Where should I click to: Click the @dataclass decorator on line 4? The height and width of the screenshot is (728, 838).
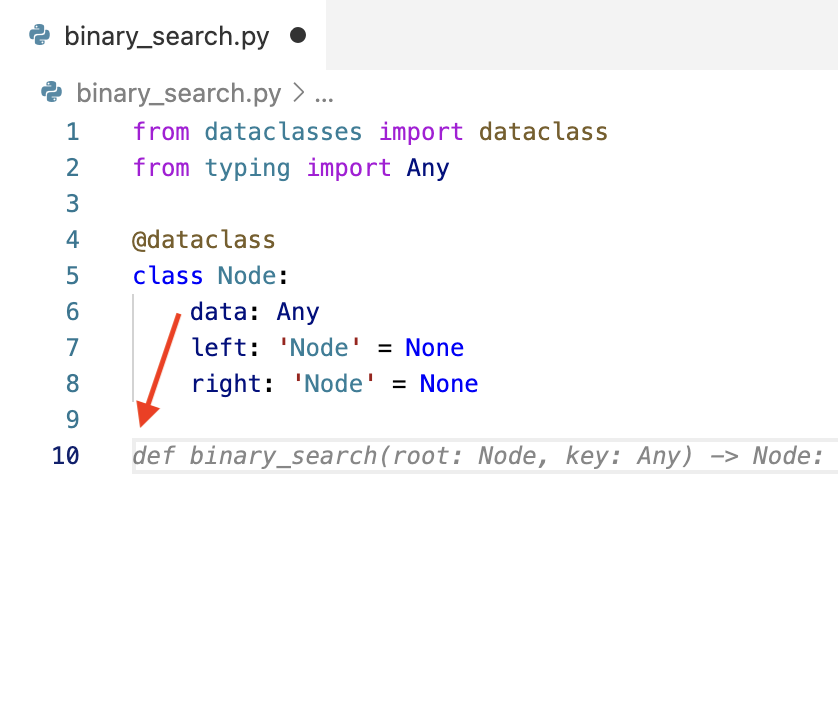point(203,240)
